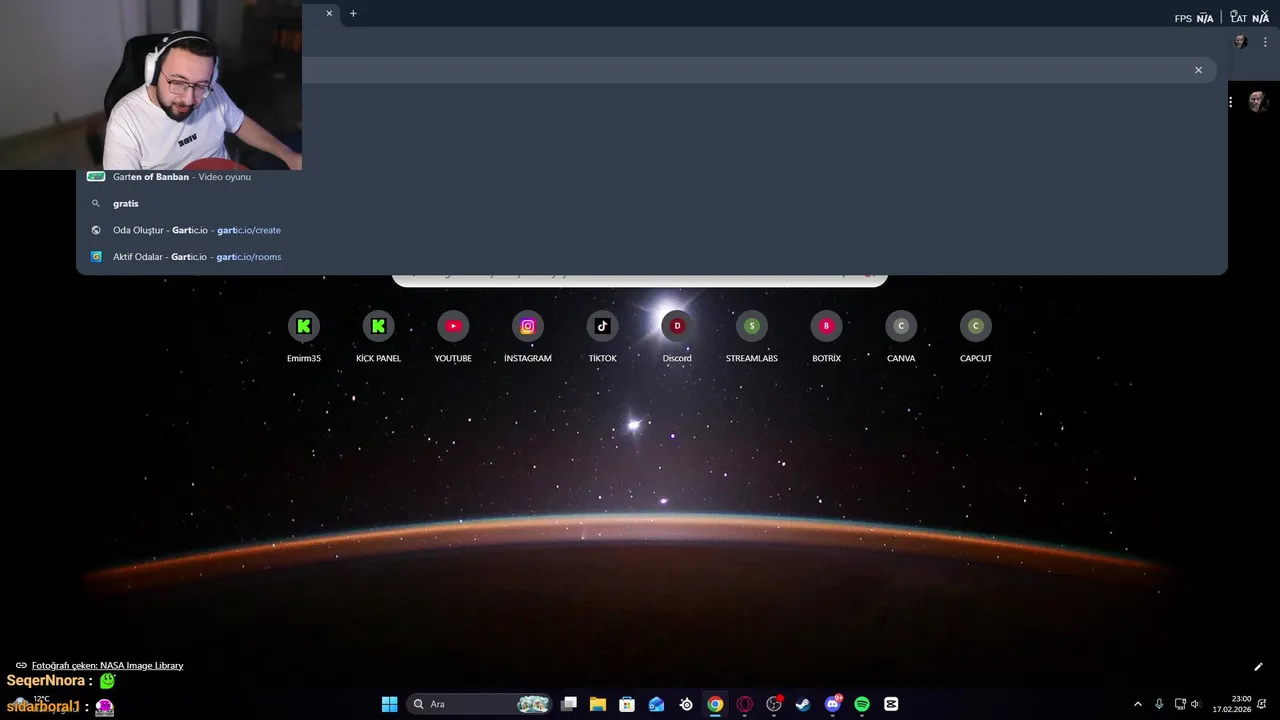Open the Chrome profile avatar in toolbar
1280x720 pixels.
point(1241,42)
